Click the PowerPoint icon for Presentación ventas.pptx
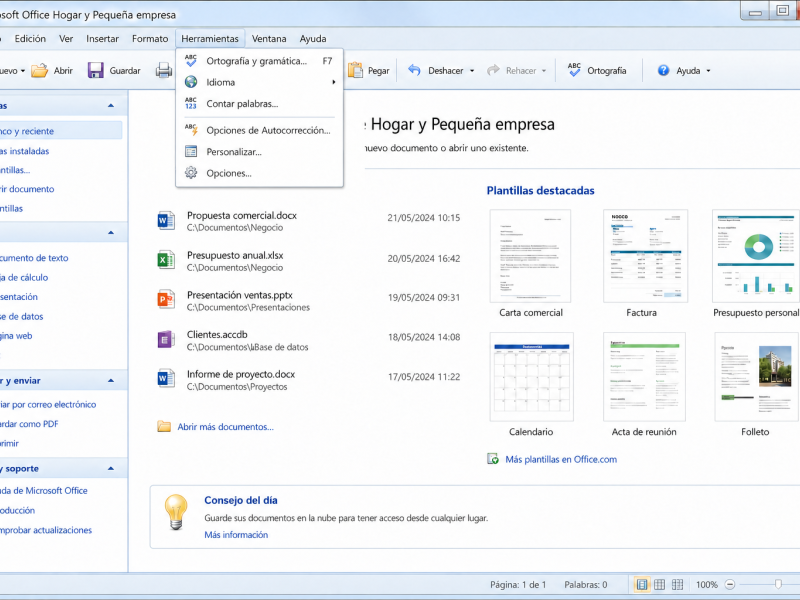The width and height of the screenshot is (800, 600). point(166,299)
